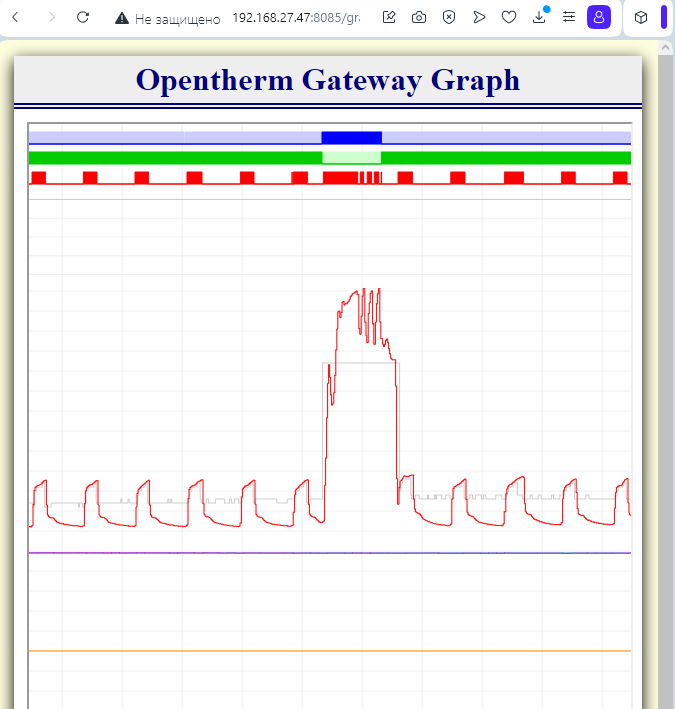Reload the Opentherm graph page
This screenshot has height=709, width=675.
(84, 17)
